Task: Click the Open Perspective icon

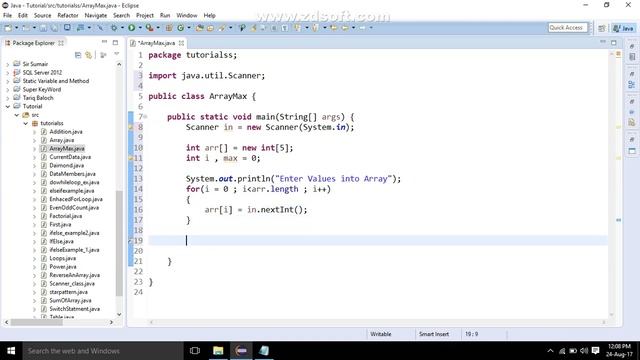Action: pyautogui.click(x=602, y=28)
